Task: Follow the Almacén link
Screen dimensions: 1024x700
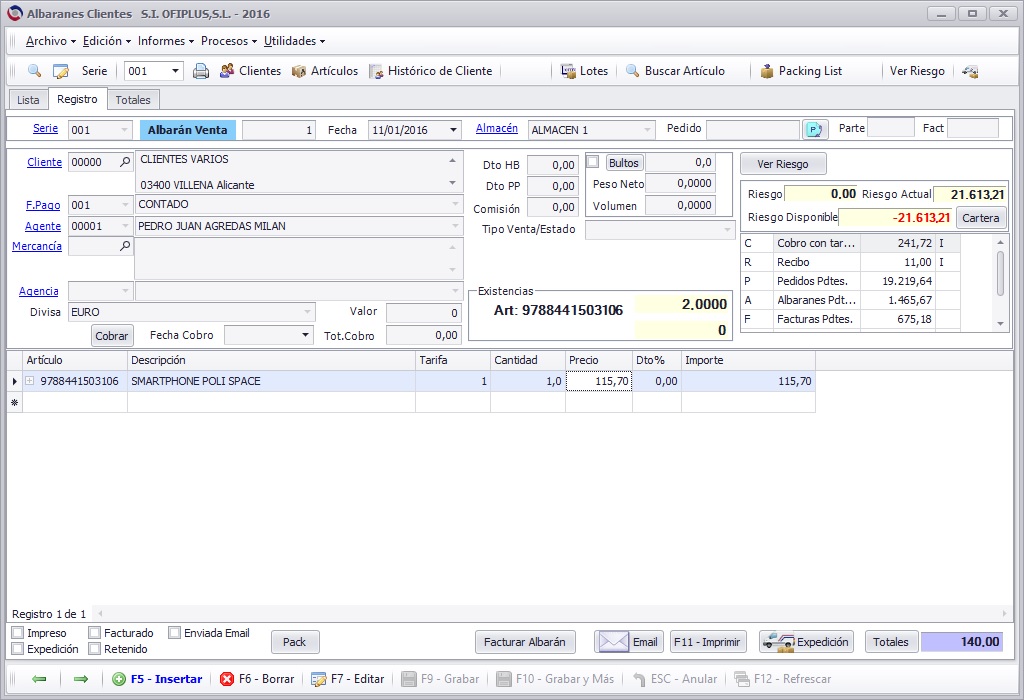Action: coord(496,128)
